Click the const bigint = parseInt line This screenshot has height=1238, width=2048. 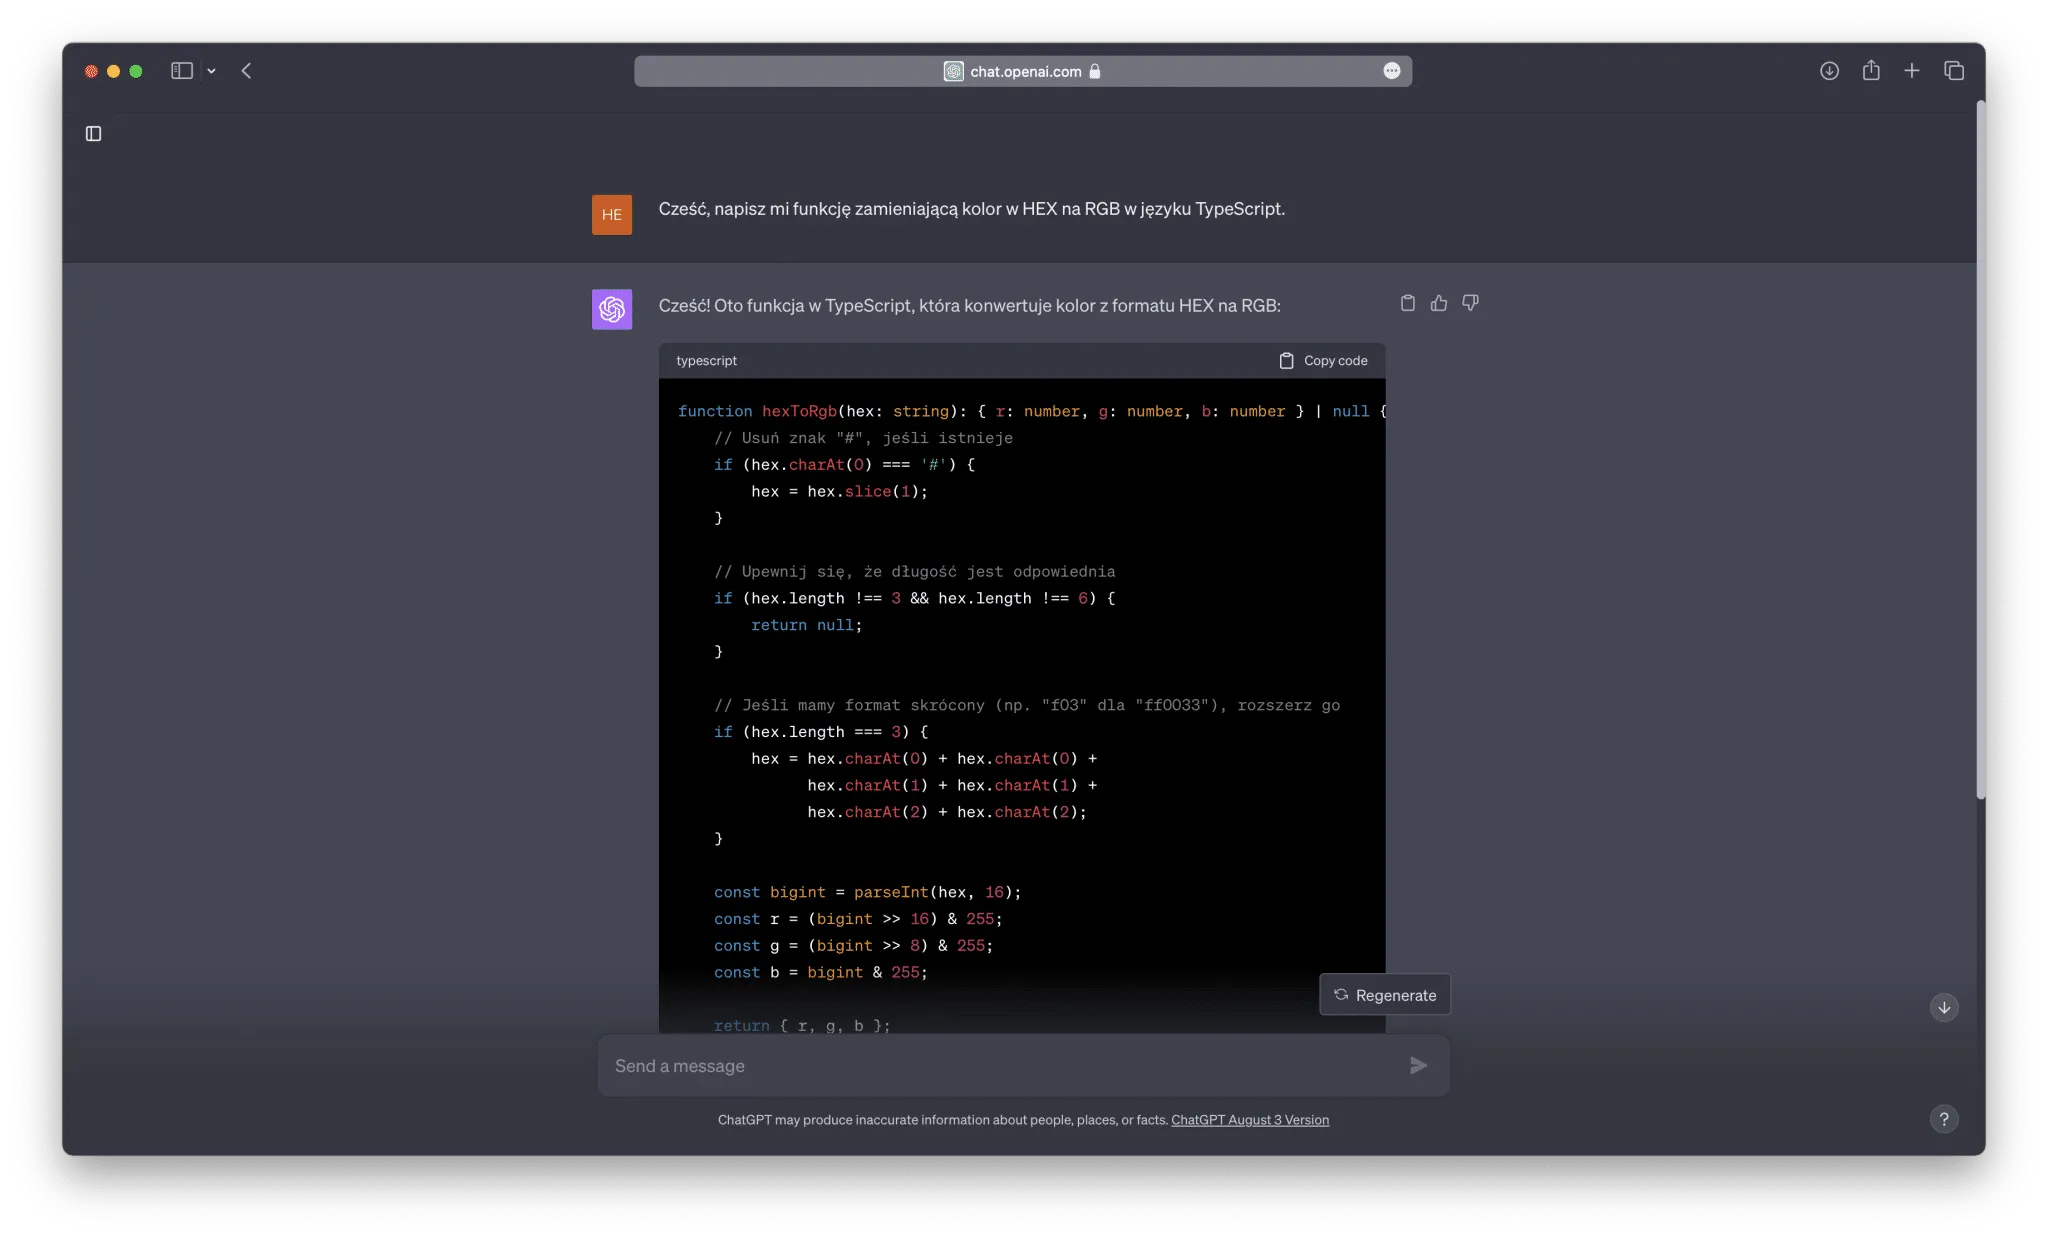point(867,893)
